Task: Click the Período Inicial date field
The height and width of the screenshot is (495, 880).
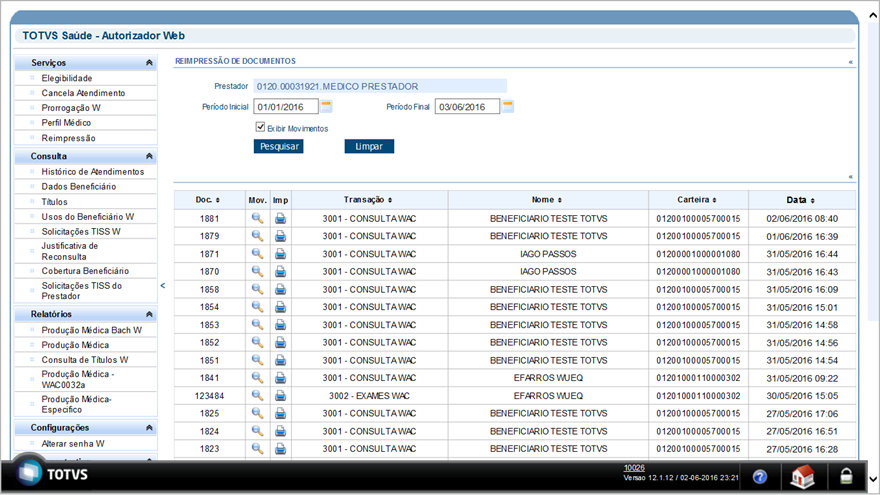Action: tap(286, 107)
